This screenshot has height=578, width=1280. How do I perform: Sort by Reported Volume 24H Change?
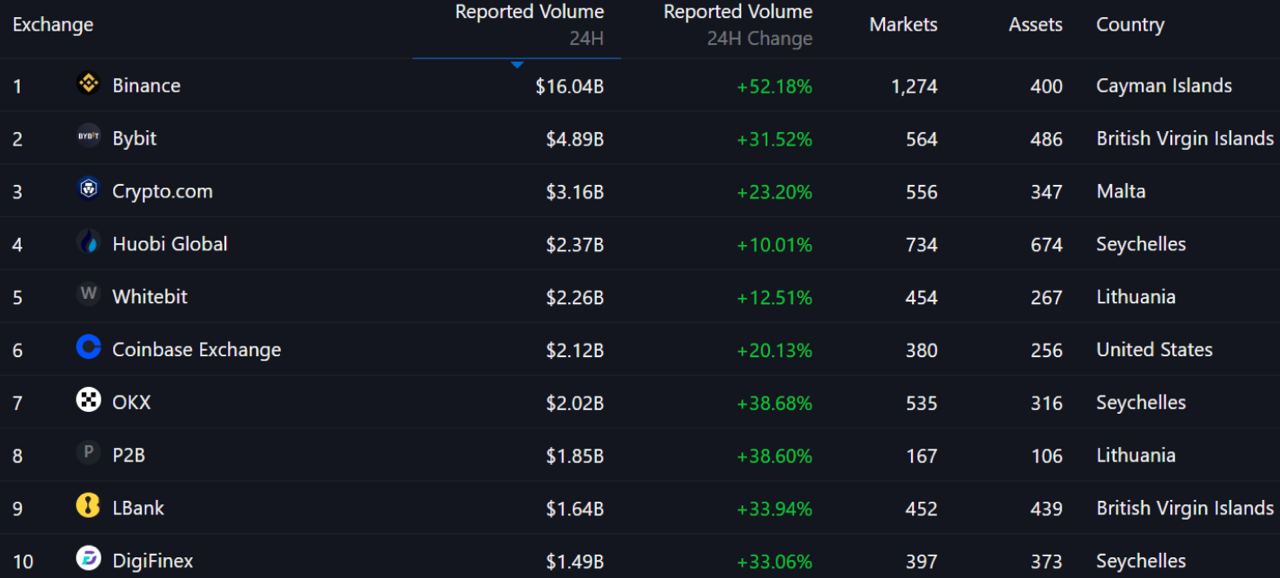[x=738, y=24]
